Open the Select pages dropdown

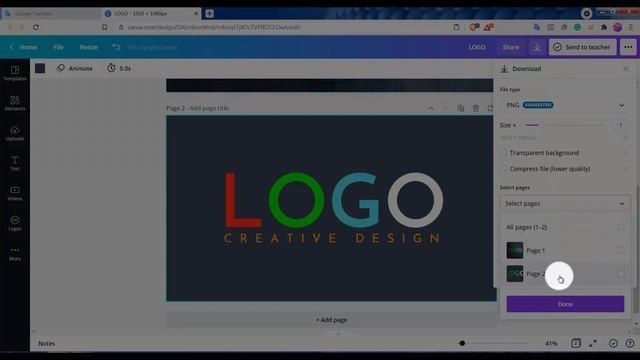click(565, 203)
